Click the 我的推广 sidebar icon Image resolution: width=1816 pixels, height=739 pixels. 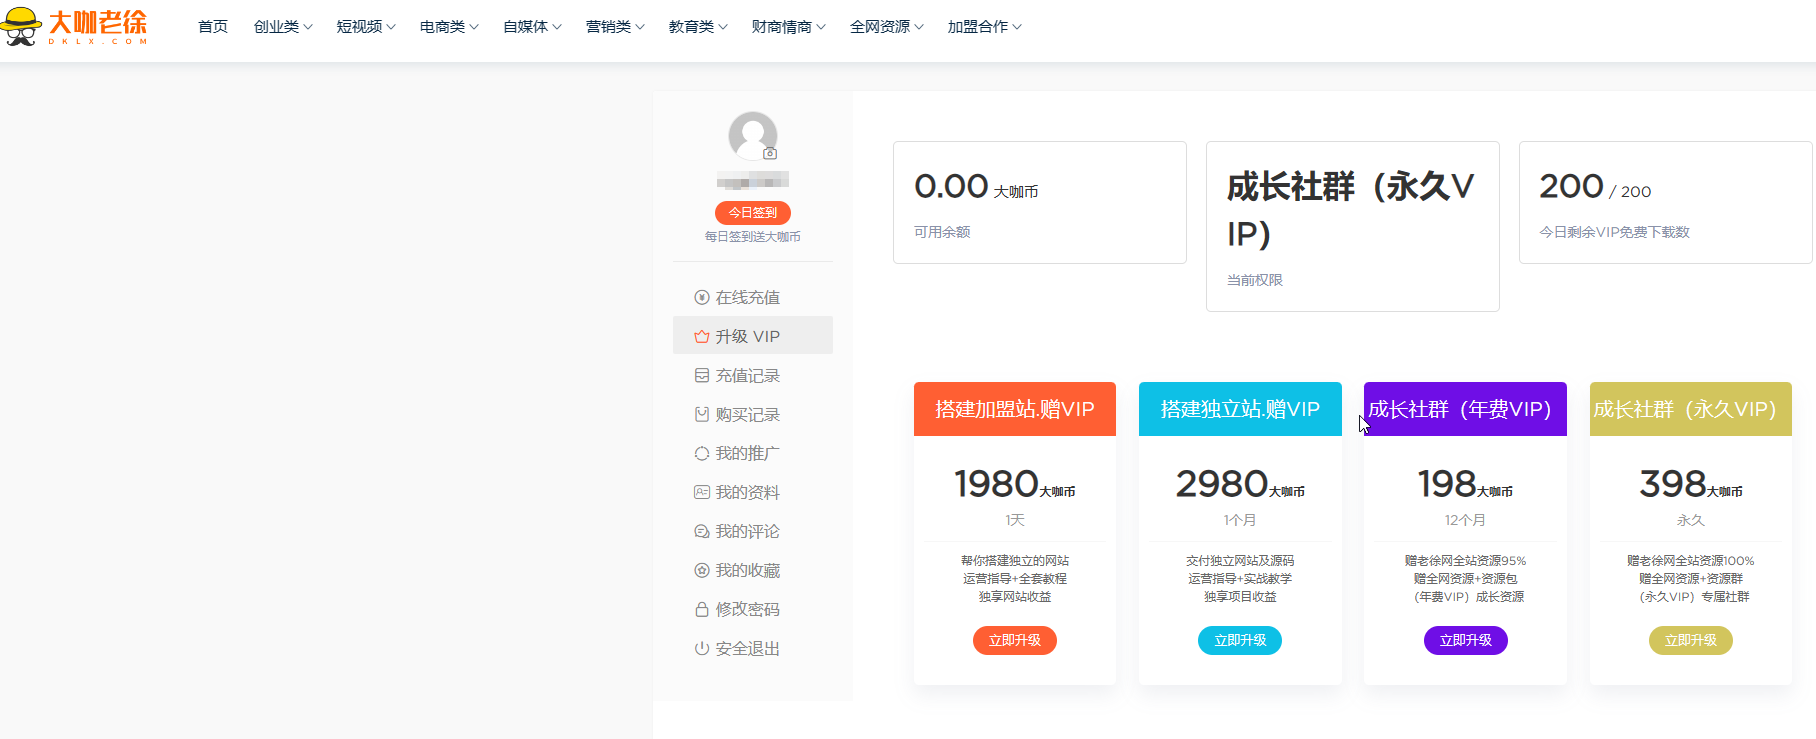(x=702, y=453)
